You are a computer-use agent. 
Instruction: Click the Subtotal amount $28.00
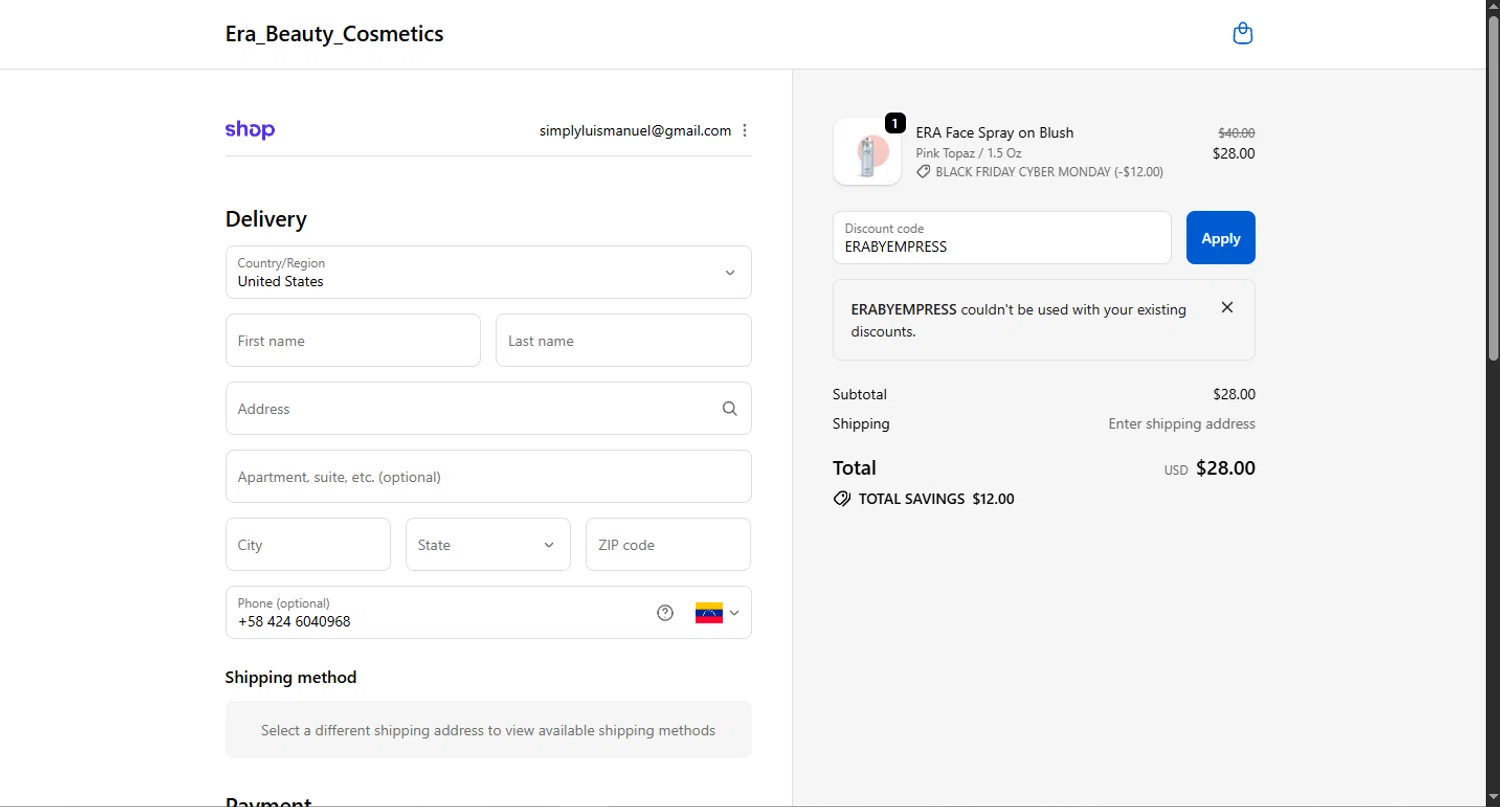[x=1234, y=394]
